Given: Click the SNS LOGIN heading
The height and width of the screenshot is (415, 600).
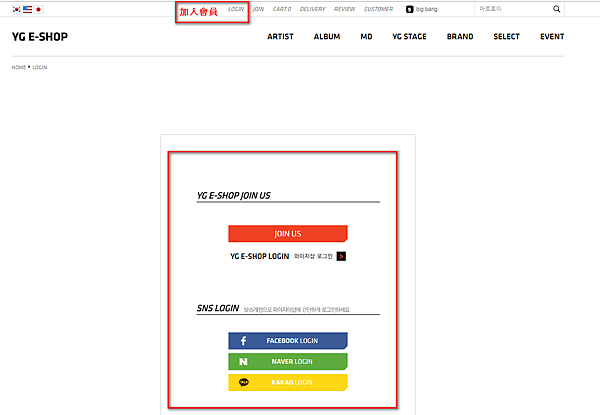Looking at the screenshot, I should tap(218, 308).
